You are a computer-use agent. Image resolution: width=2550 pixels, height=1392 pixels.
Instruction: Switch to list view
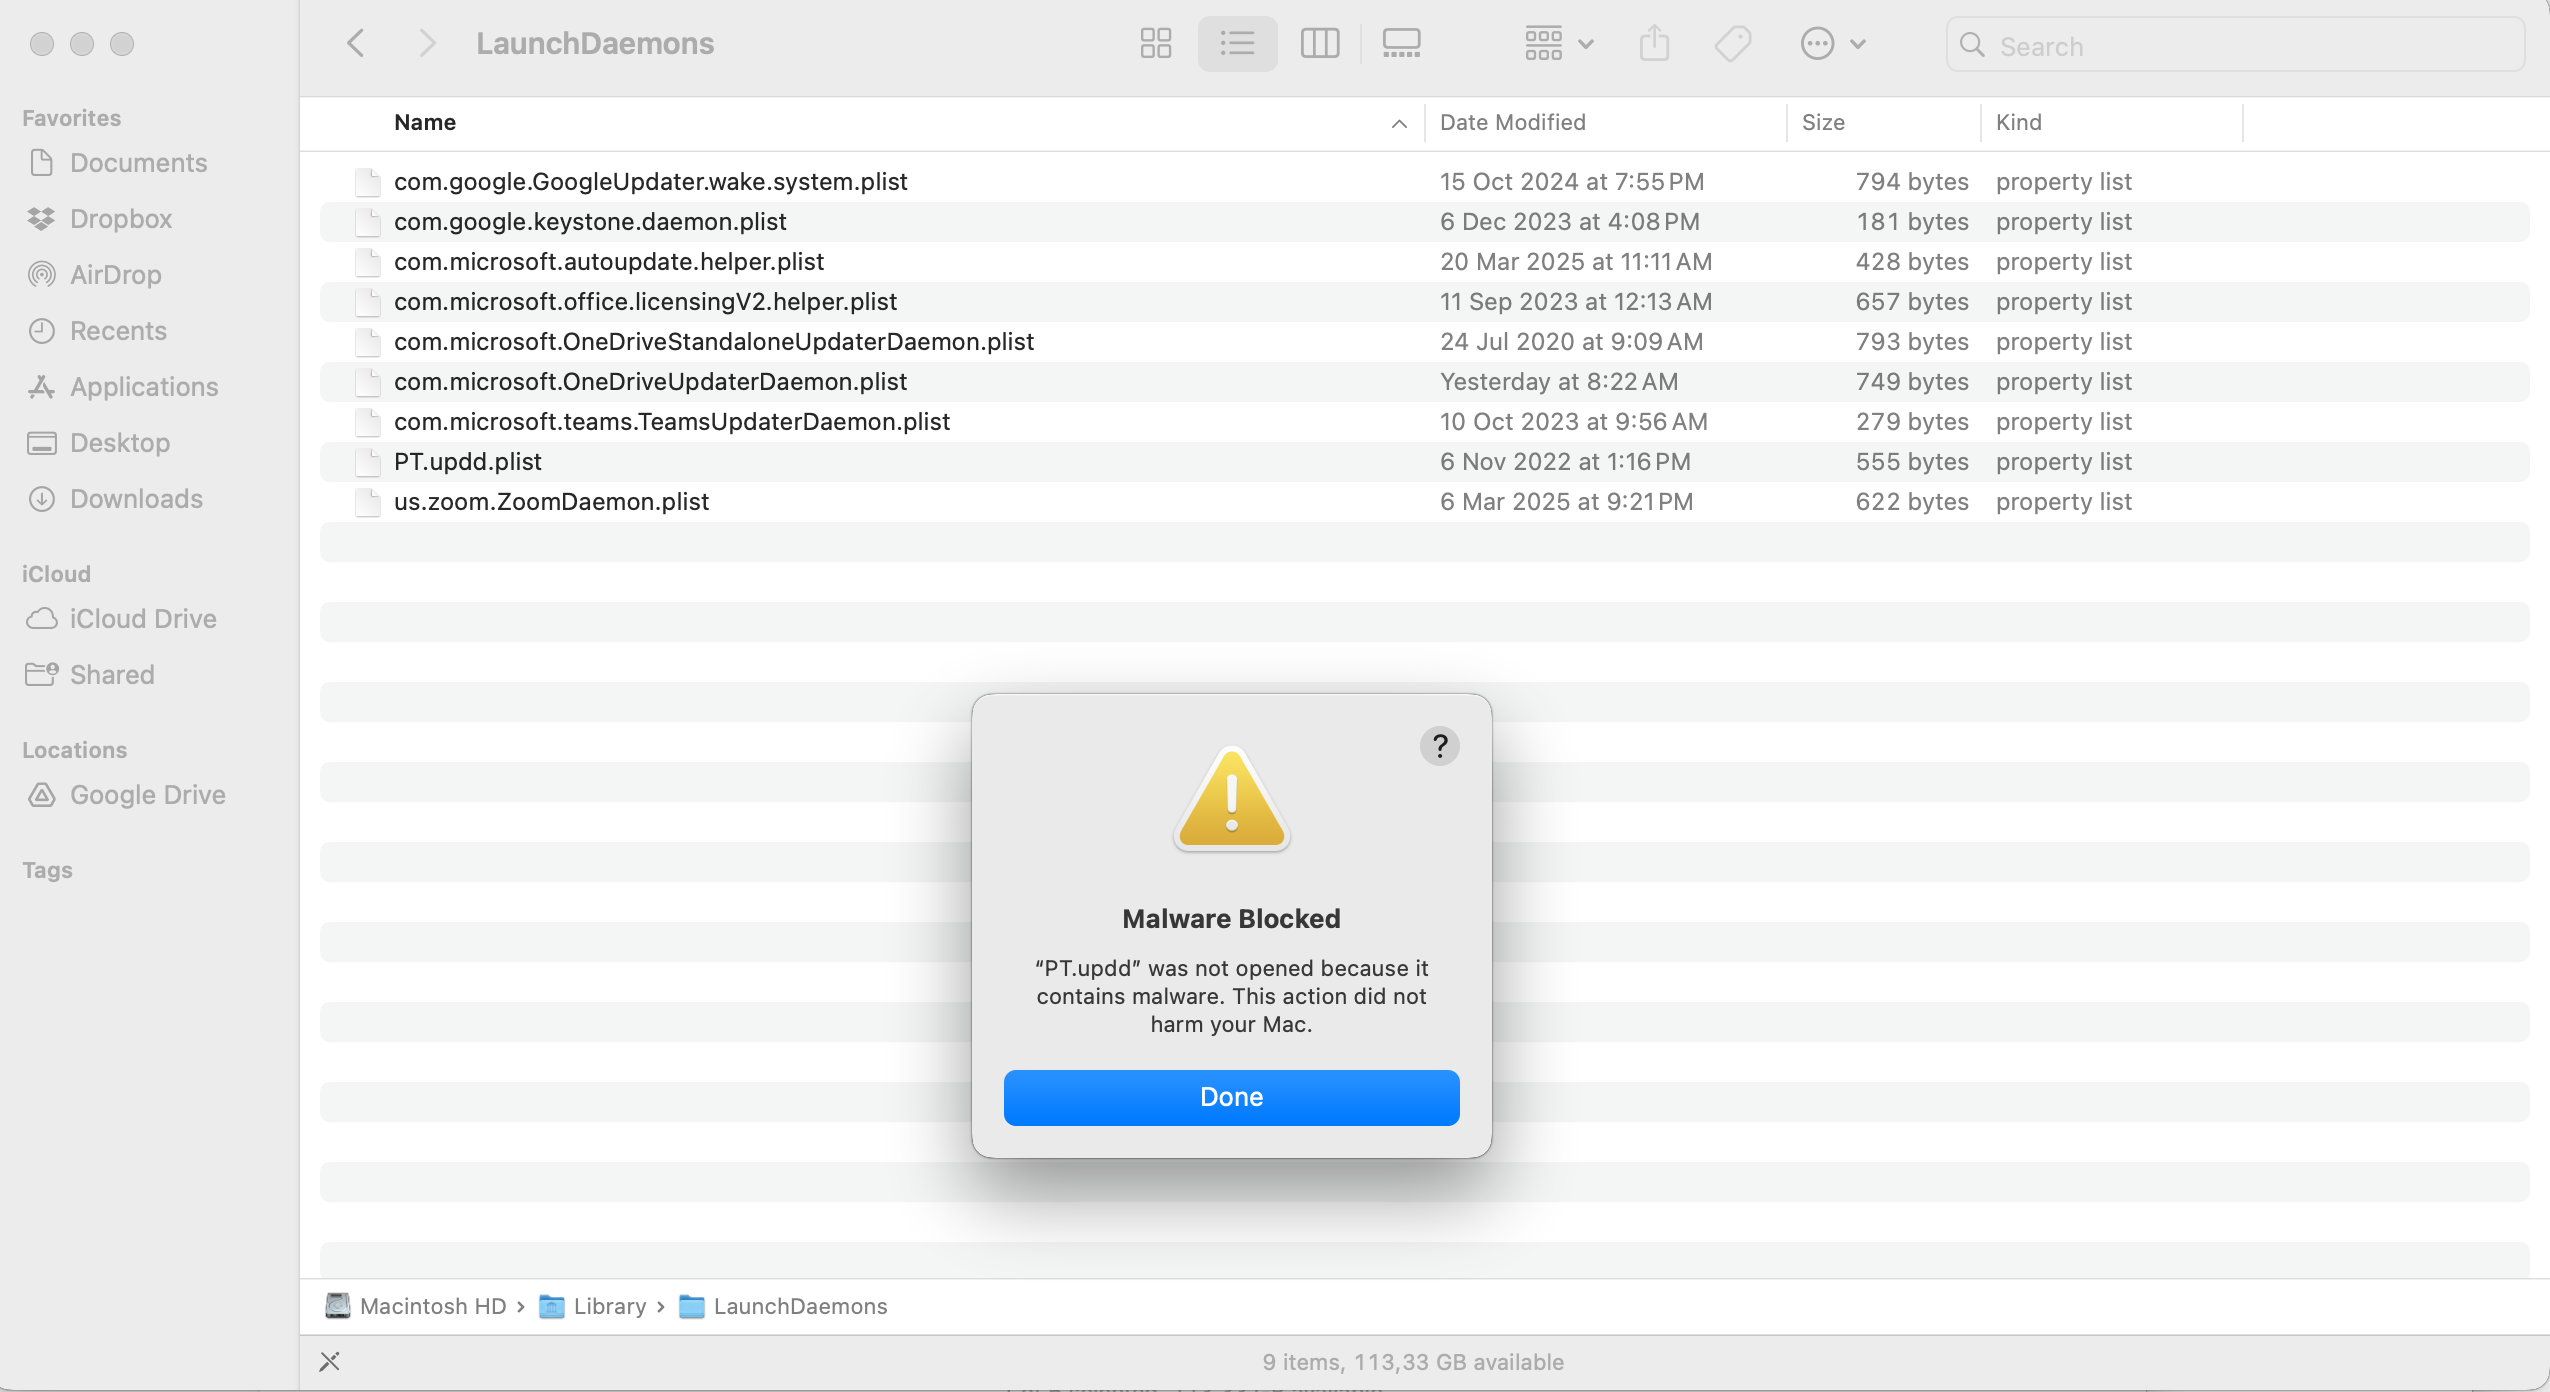[x=1237, y=43]
